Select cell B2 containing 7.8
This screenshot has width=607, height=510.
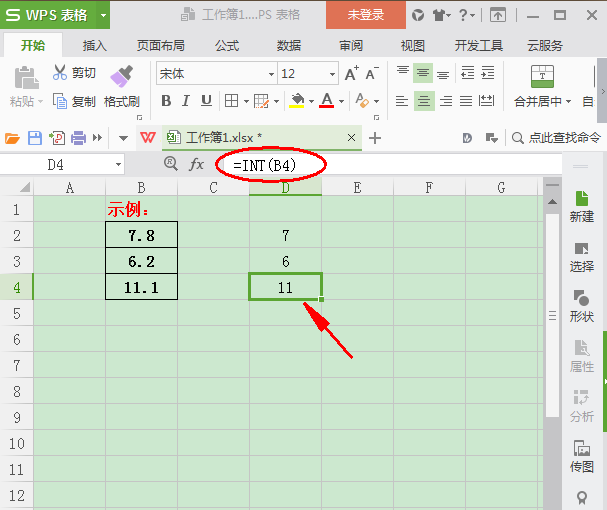141,235
